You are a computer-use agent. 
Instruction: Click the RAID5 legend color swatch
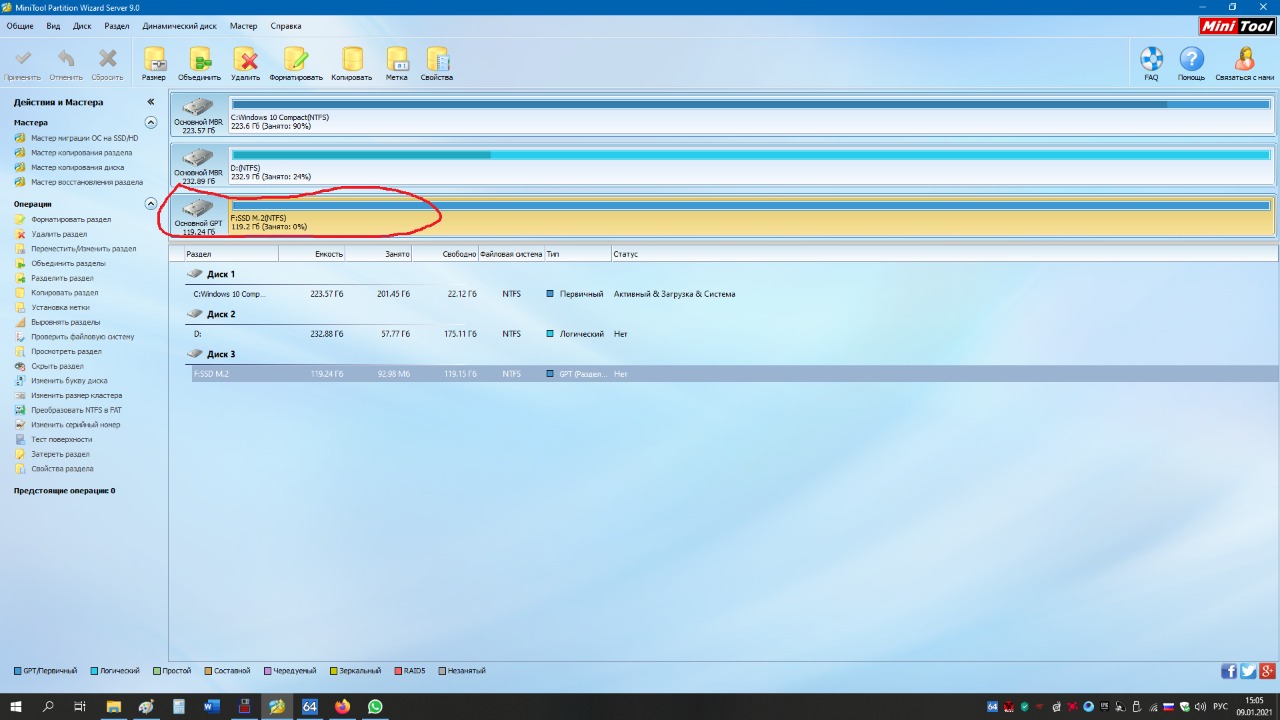397,671
